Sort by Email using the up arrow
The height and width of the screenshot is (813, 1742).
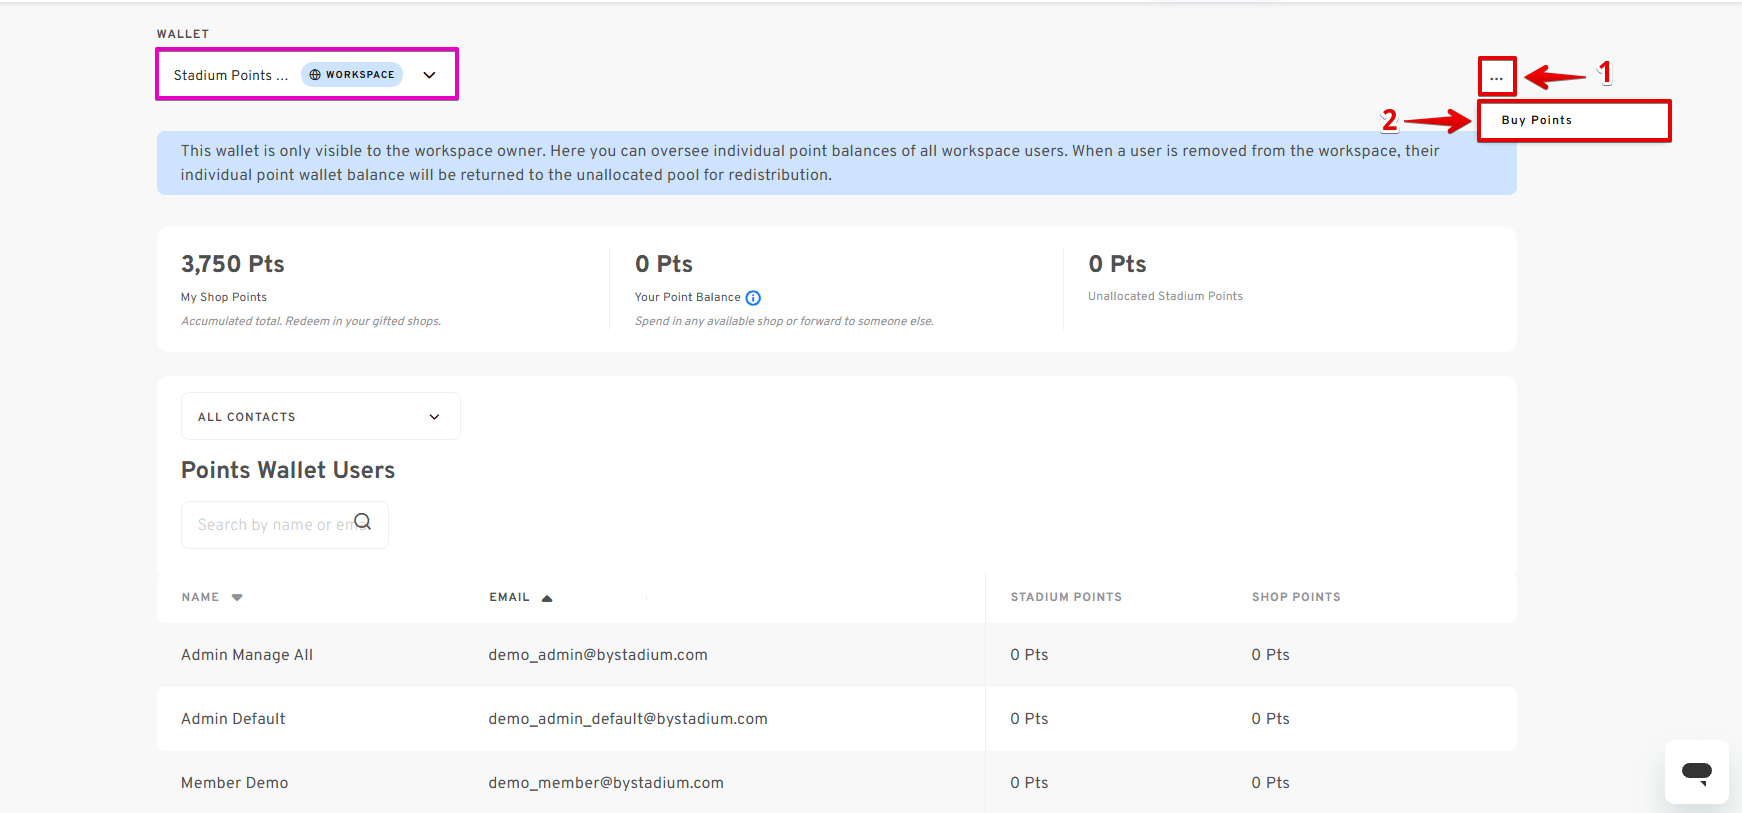coord(547,598)
